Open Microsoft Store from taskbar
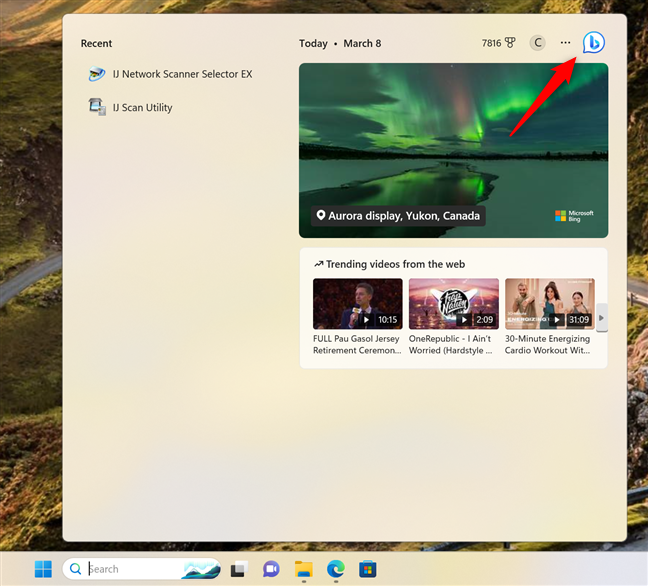The height and width of the screenshot is (586, 648). [367, 569]
